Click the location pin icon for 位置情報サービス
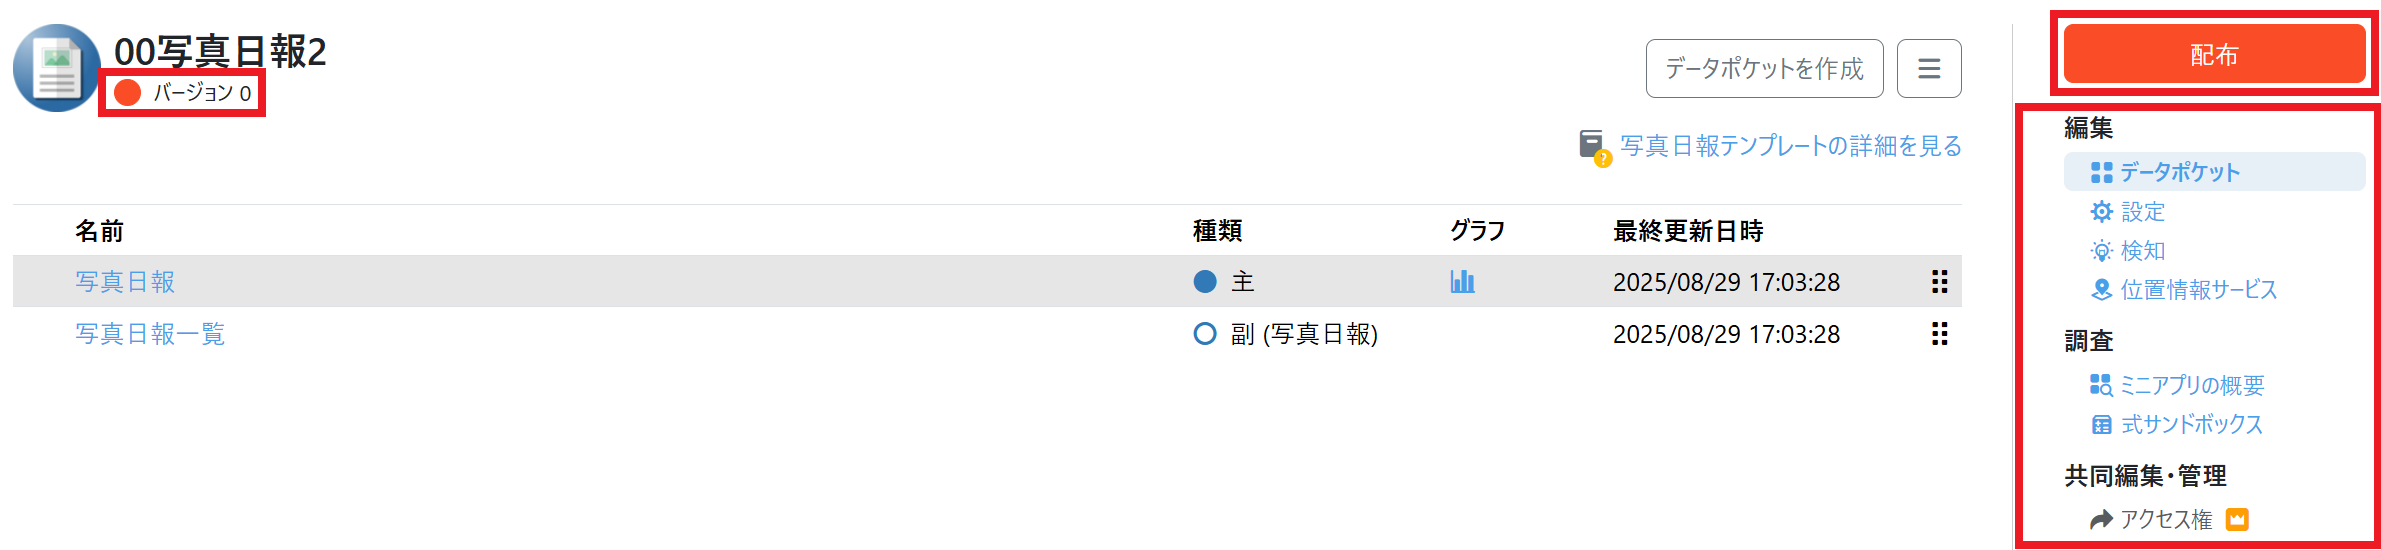 2101,290
